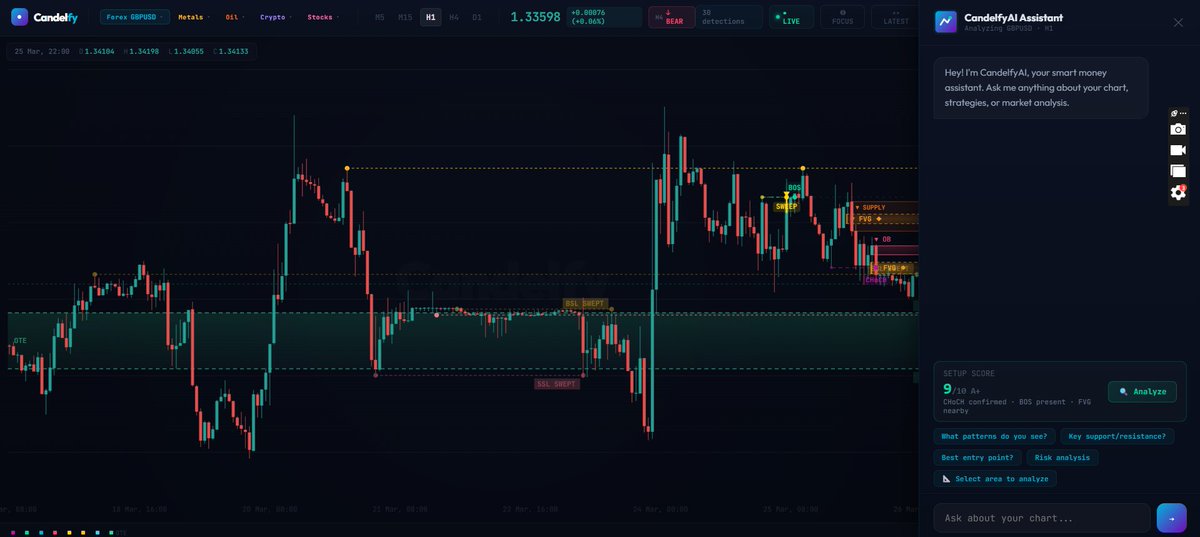1200x537 pixels.
Task: Click the capture widget menu dots
Action: coord(1183,113)
